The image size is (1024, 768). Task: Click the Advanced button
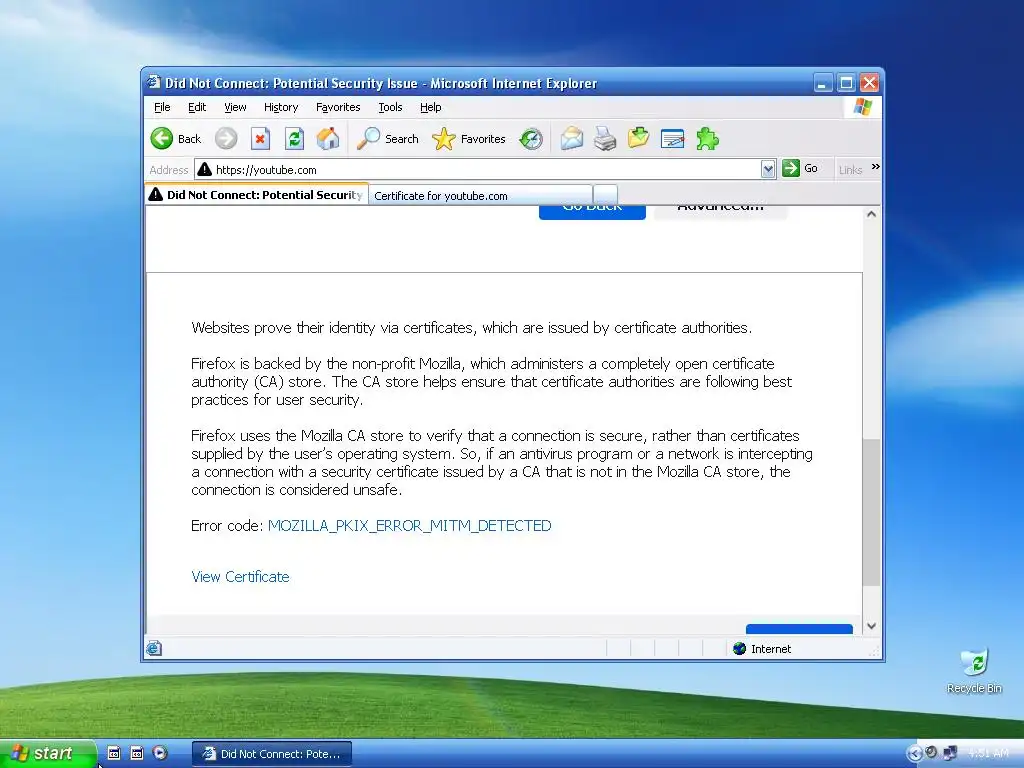(720, 212)
